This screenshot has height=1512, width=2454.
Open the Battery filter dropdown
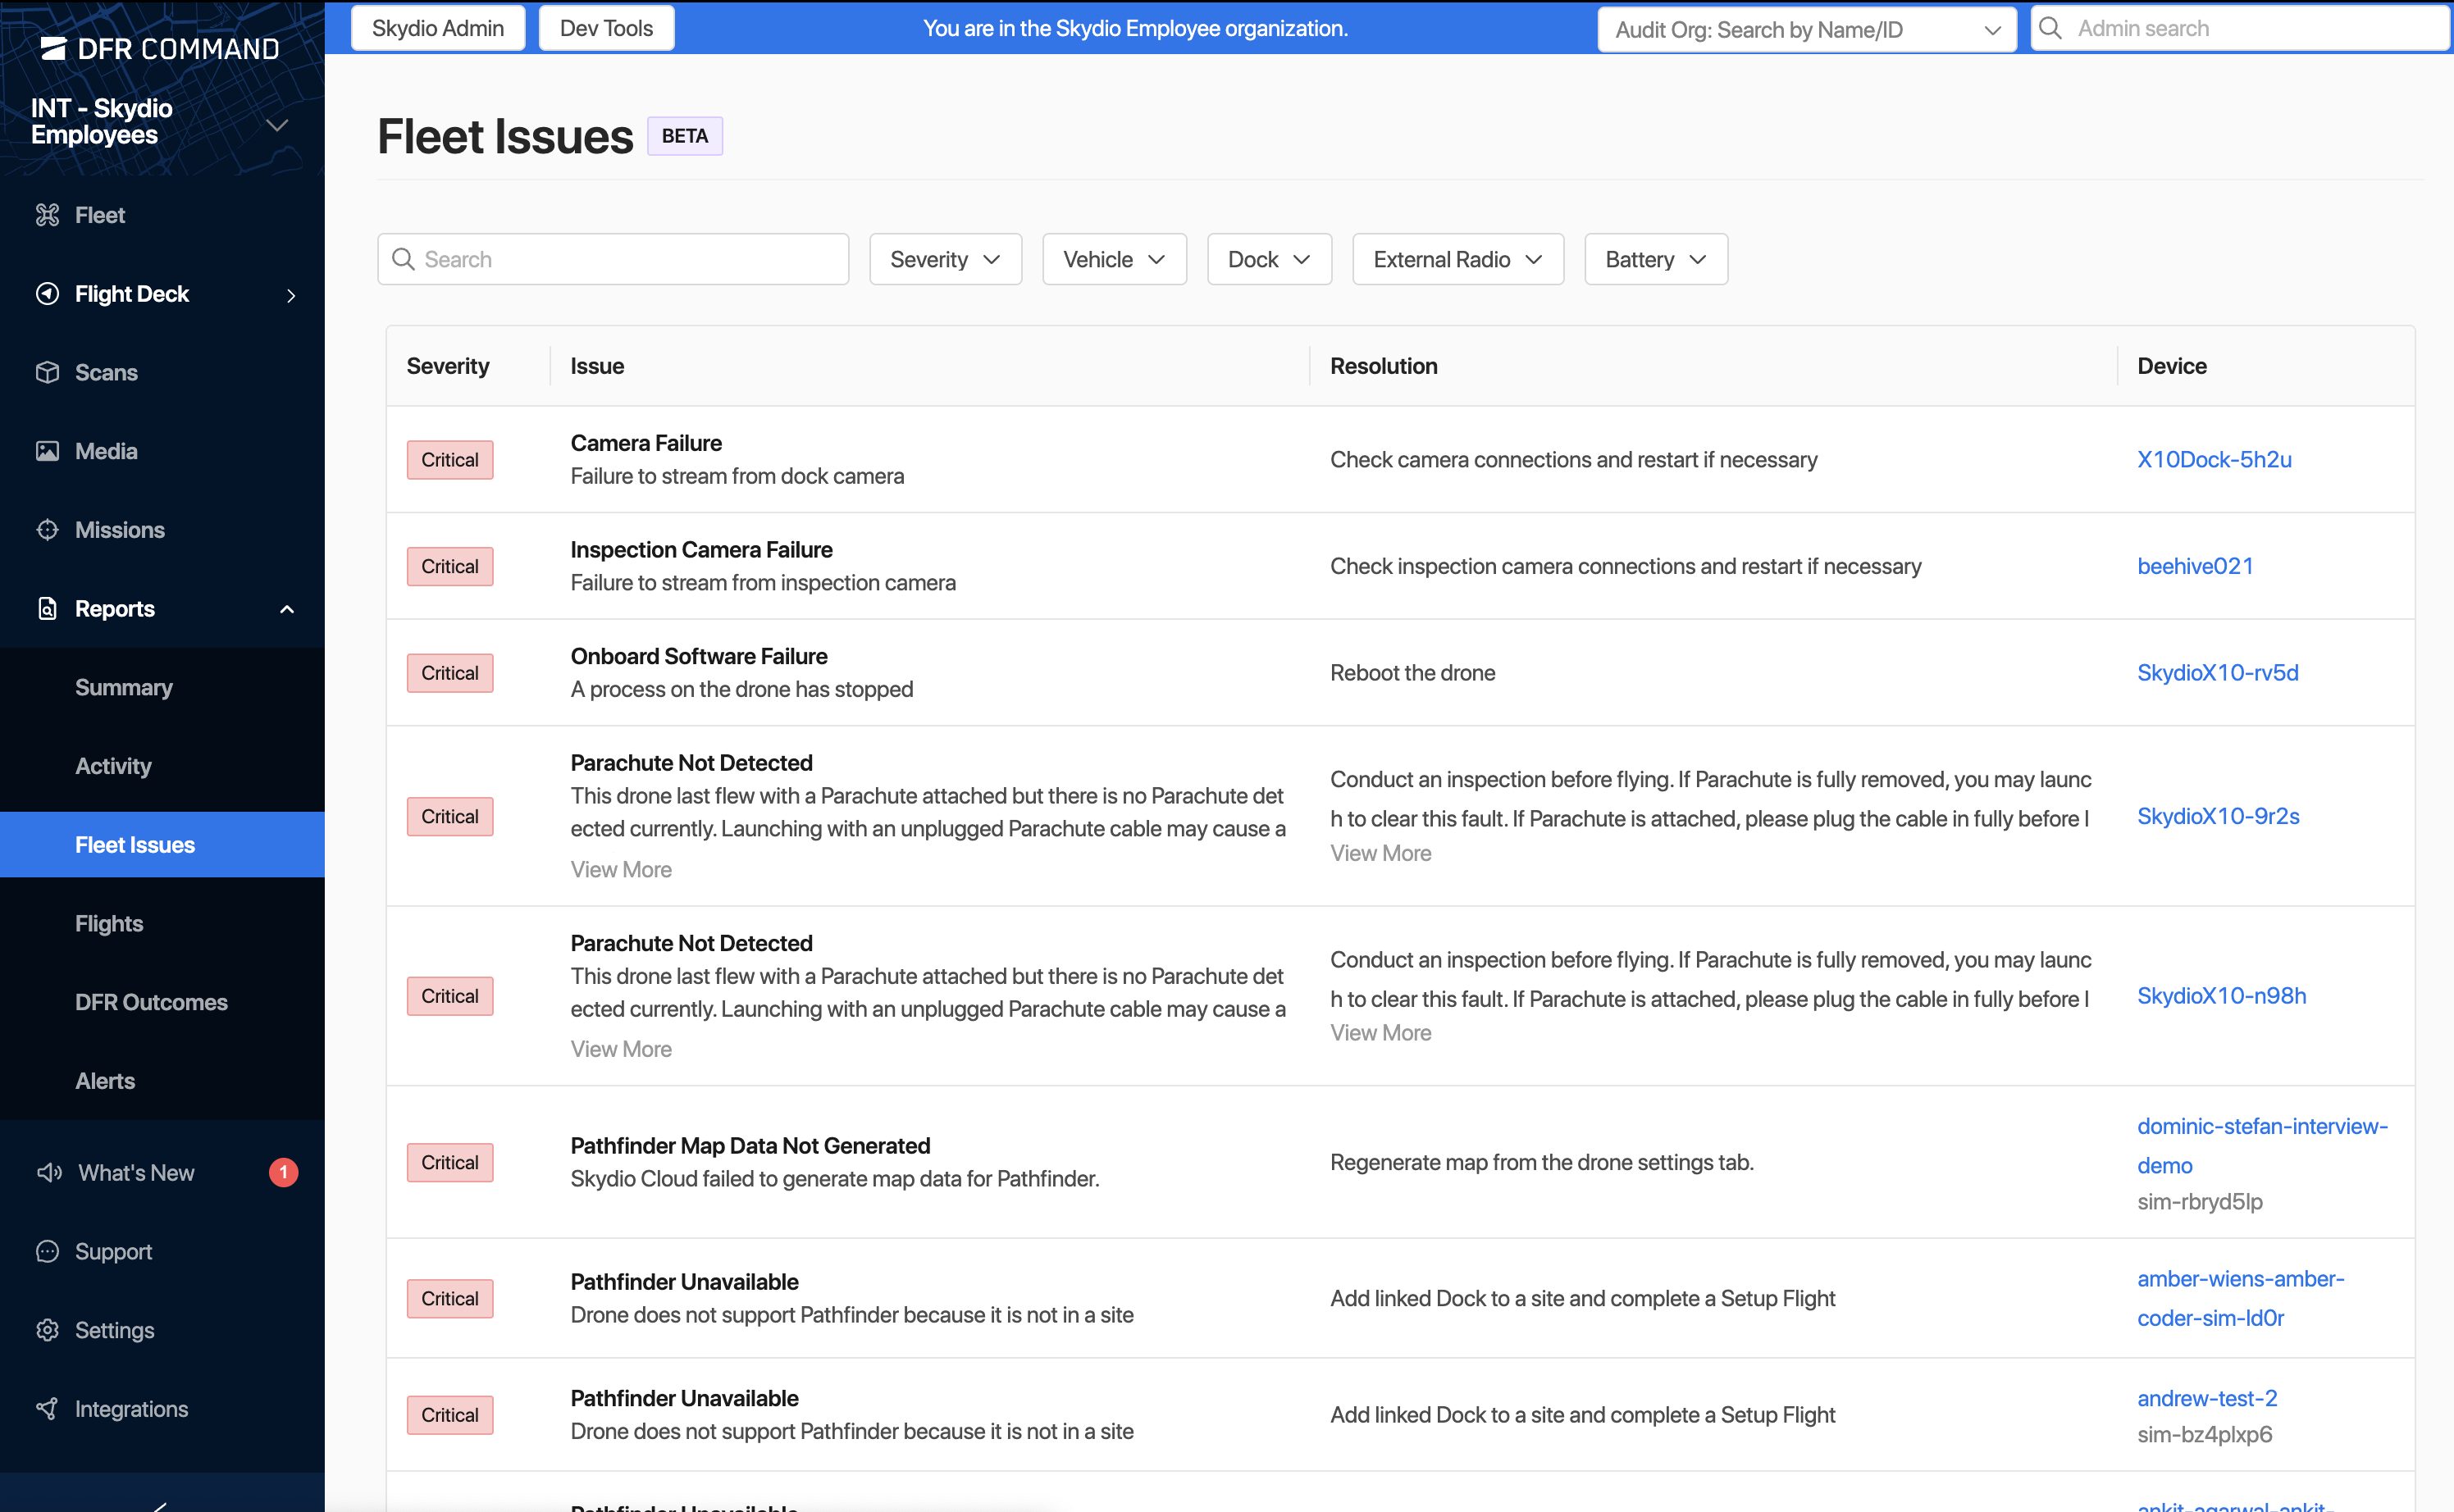tap(1656, 259)
